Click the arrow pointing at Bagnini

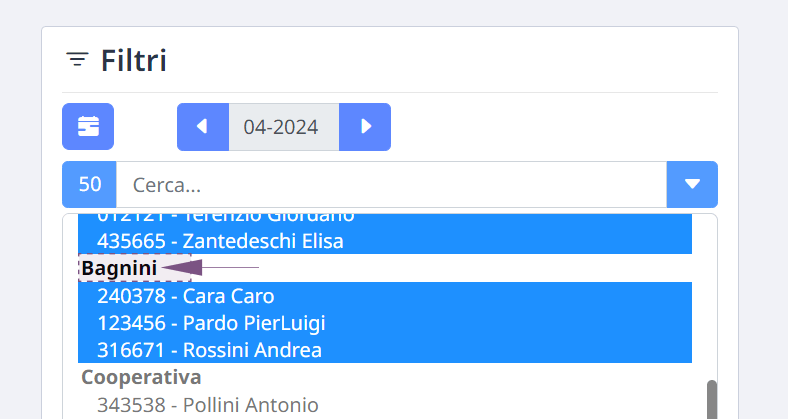(210, 267)
